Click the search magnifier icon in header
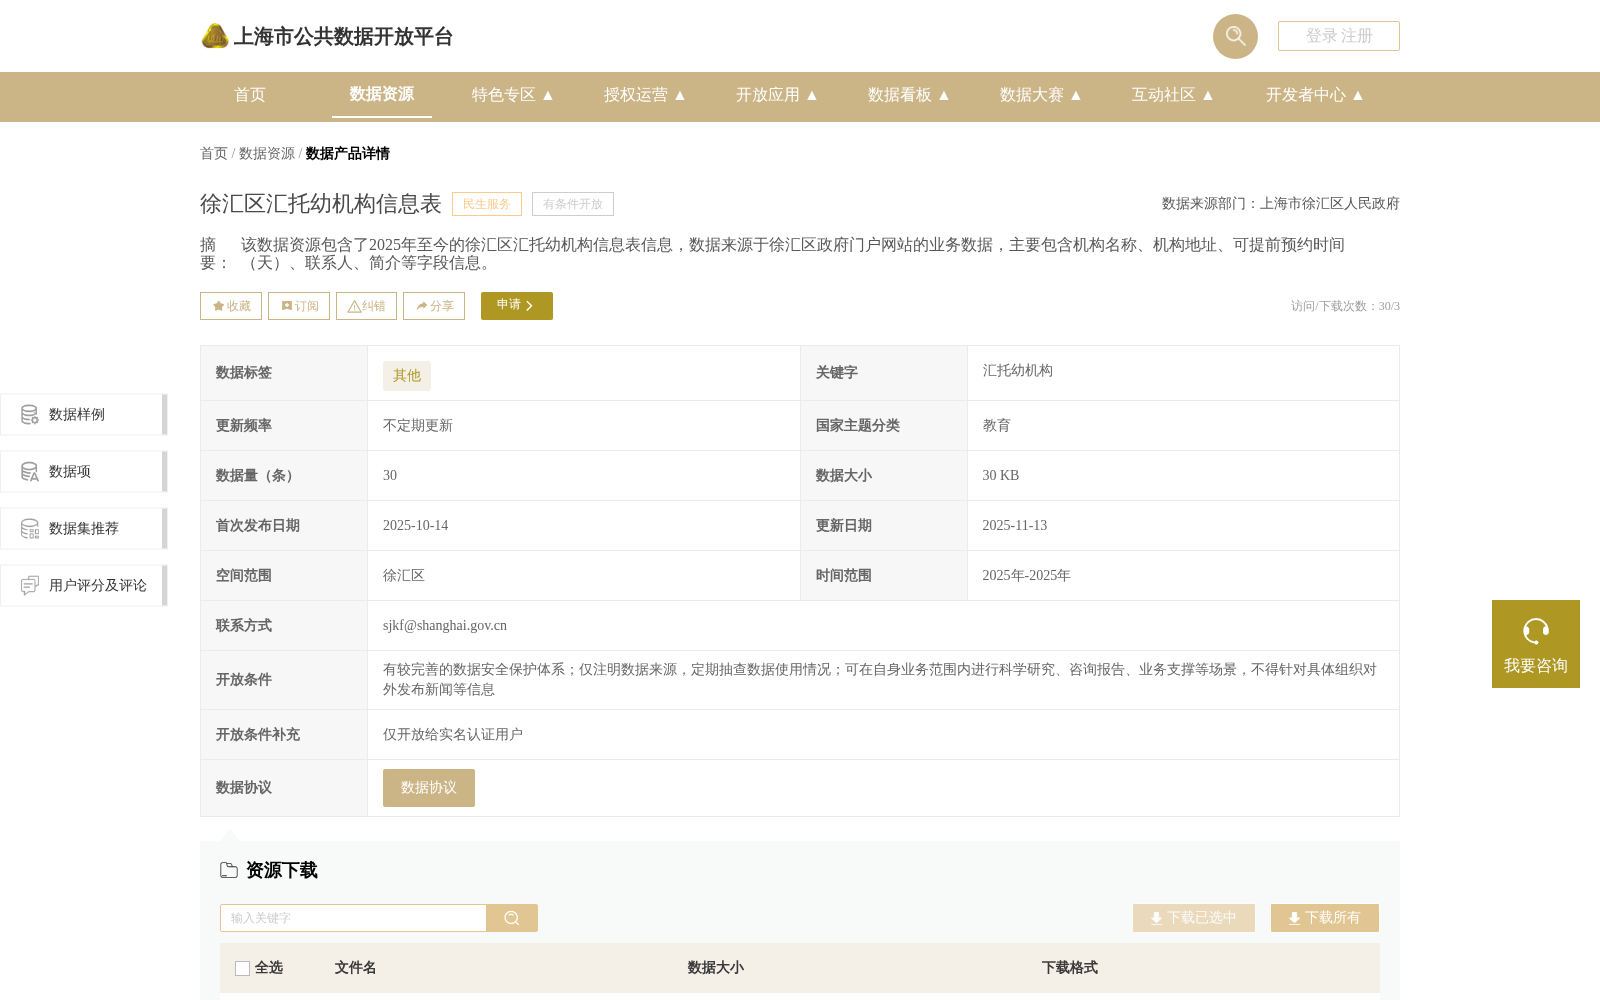The width and height of the screenshot is (1600, 1000). 1235,36
